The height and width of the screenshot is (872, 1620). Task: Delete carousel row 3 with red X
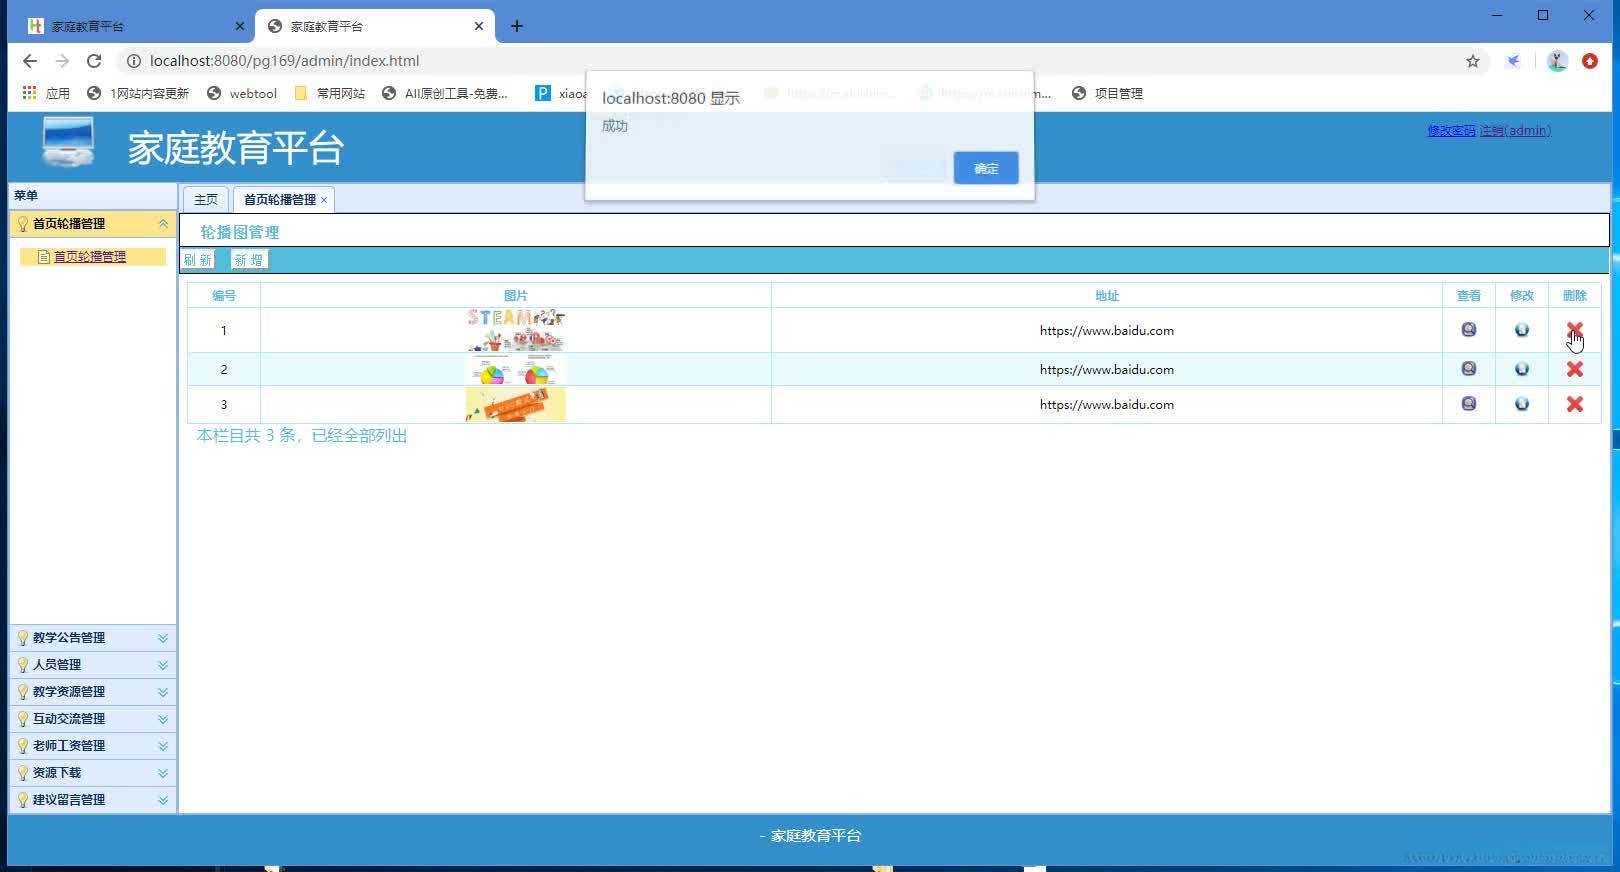[1574, 404]
